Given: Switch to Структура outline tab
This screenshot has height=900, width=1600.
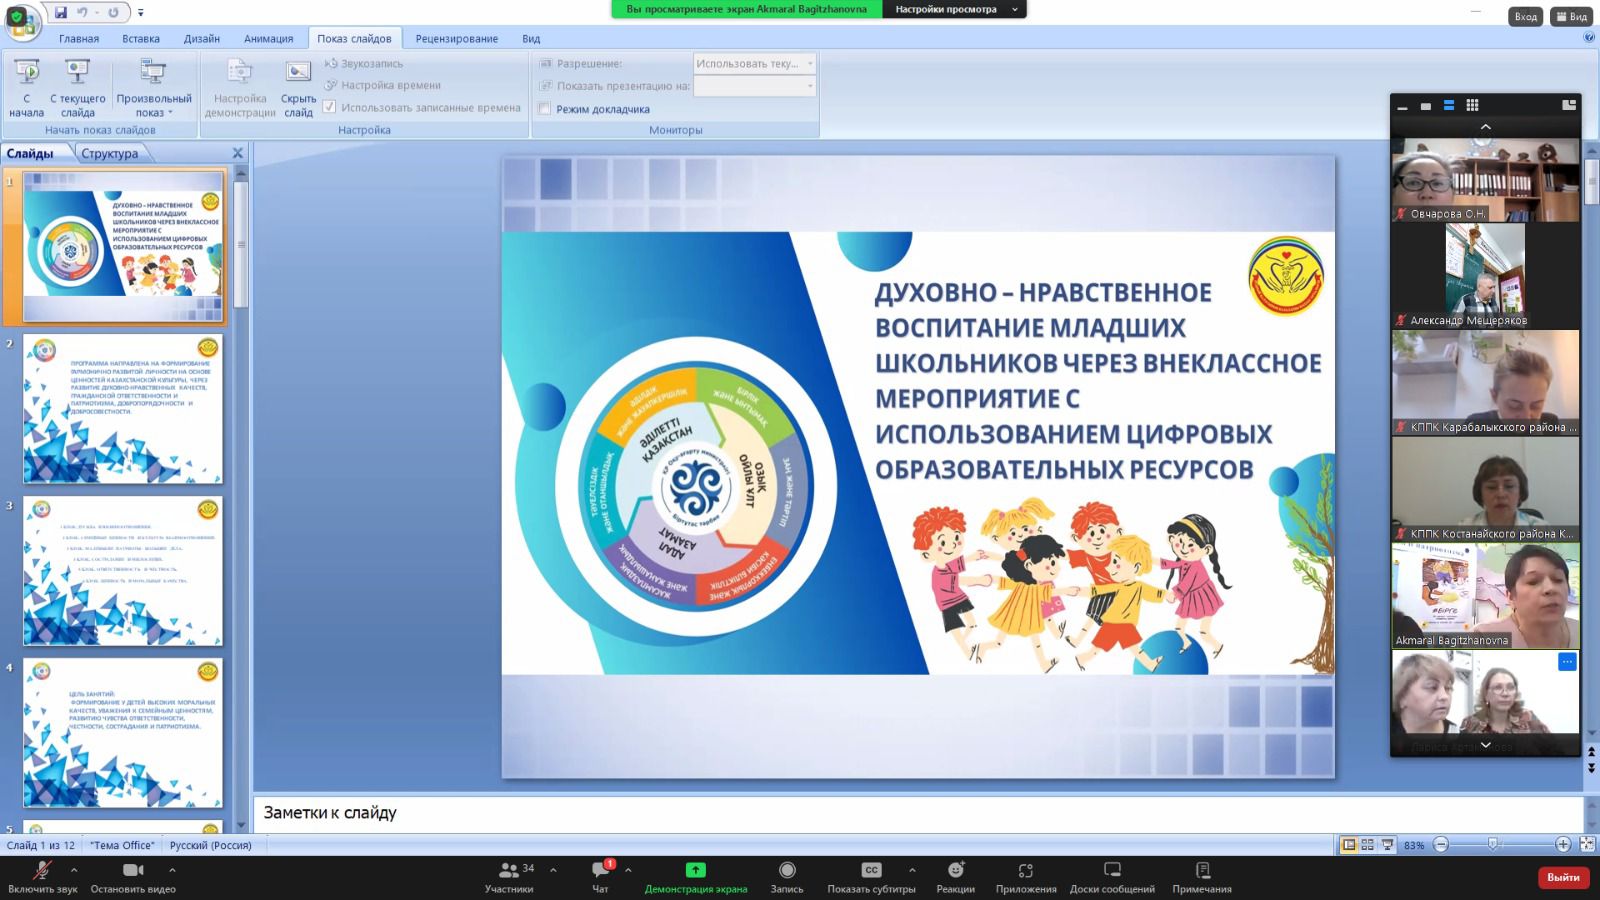Looking at the screenshot, I should point(110,153).
